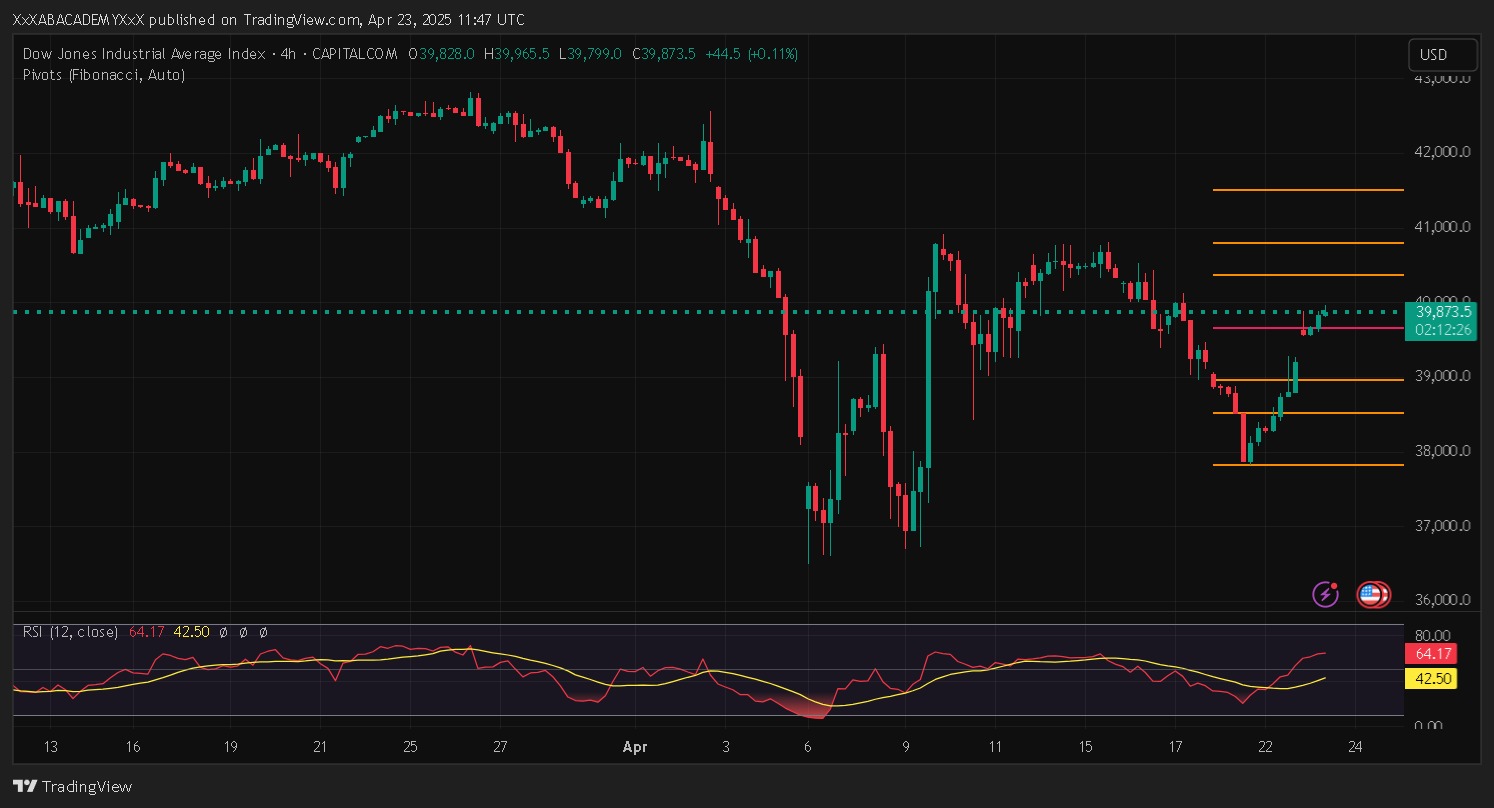1494x808 pixels.
Task: Click the Apr label on the time axis
Action: point(634,747)
